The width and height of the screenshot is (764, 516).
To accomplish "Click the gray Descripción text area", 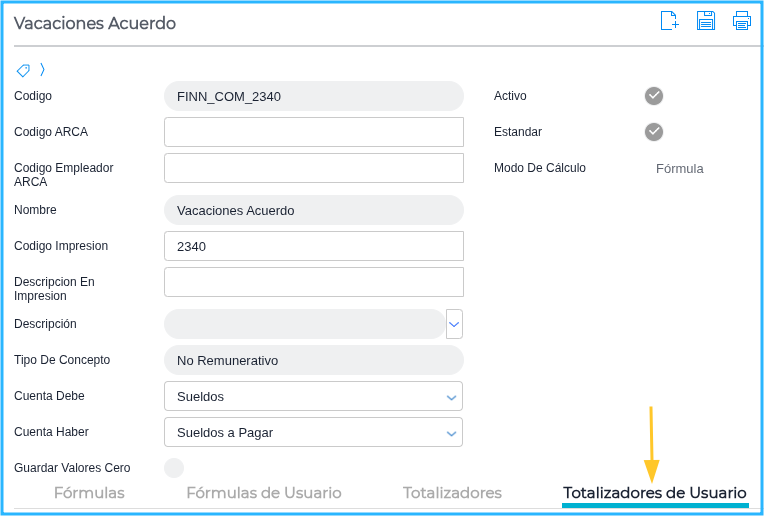I will click(x=305, y=324).
